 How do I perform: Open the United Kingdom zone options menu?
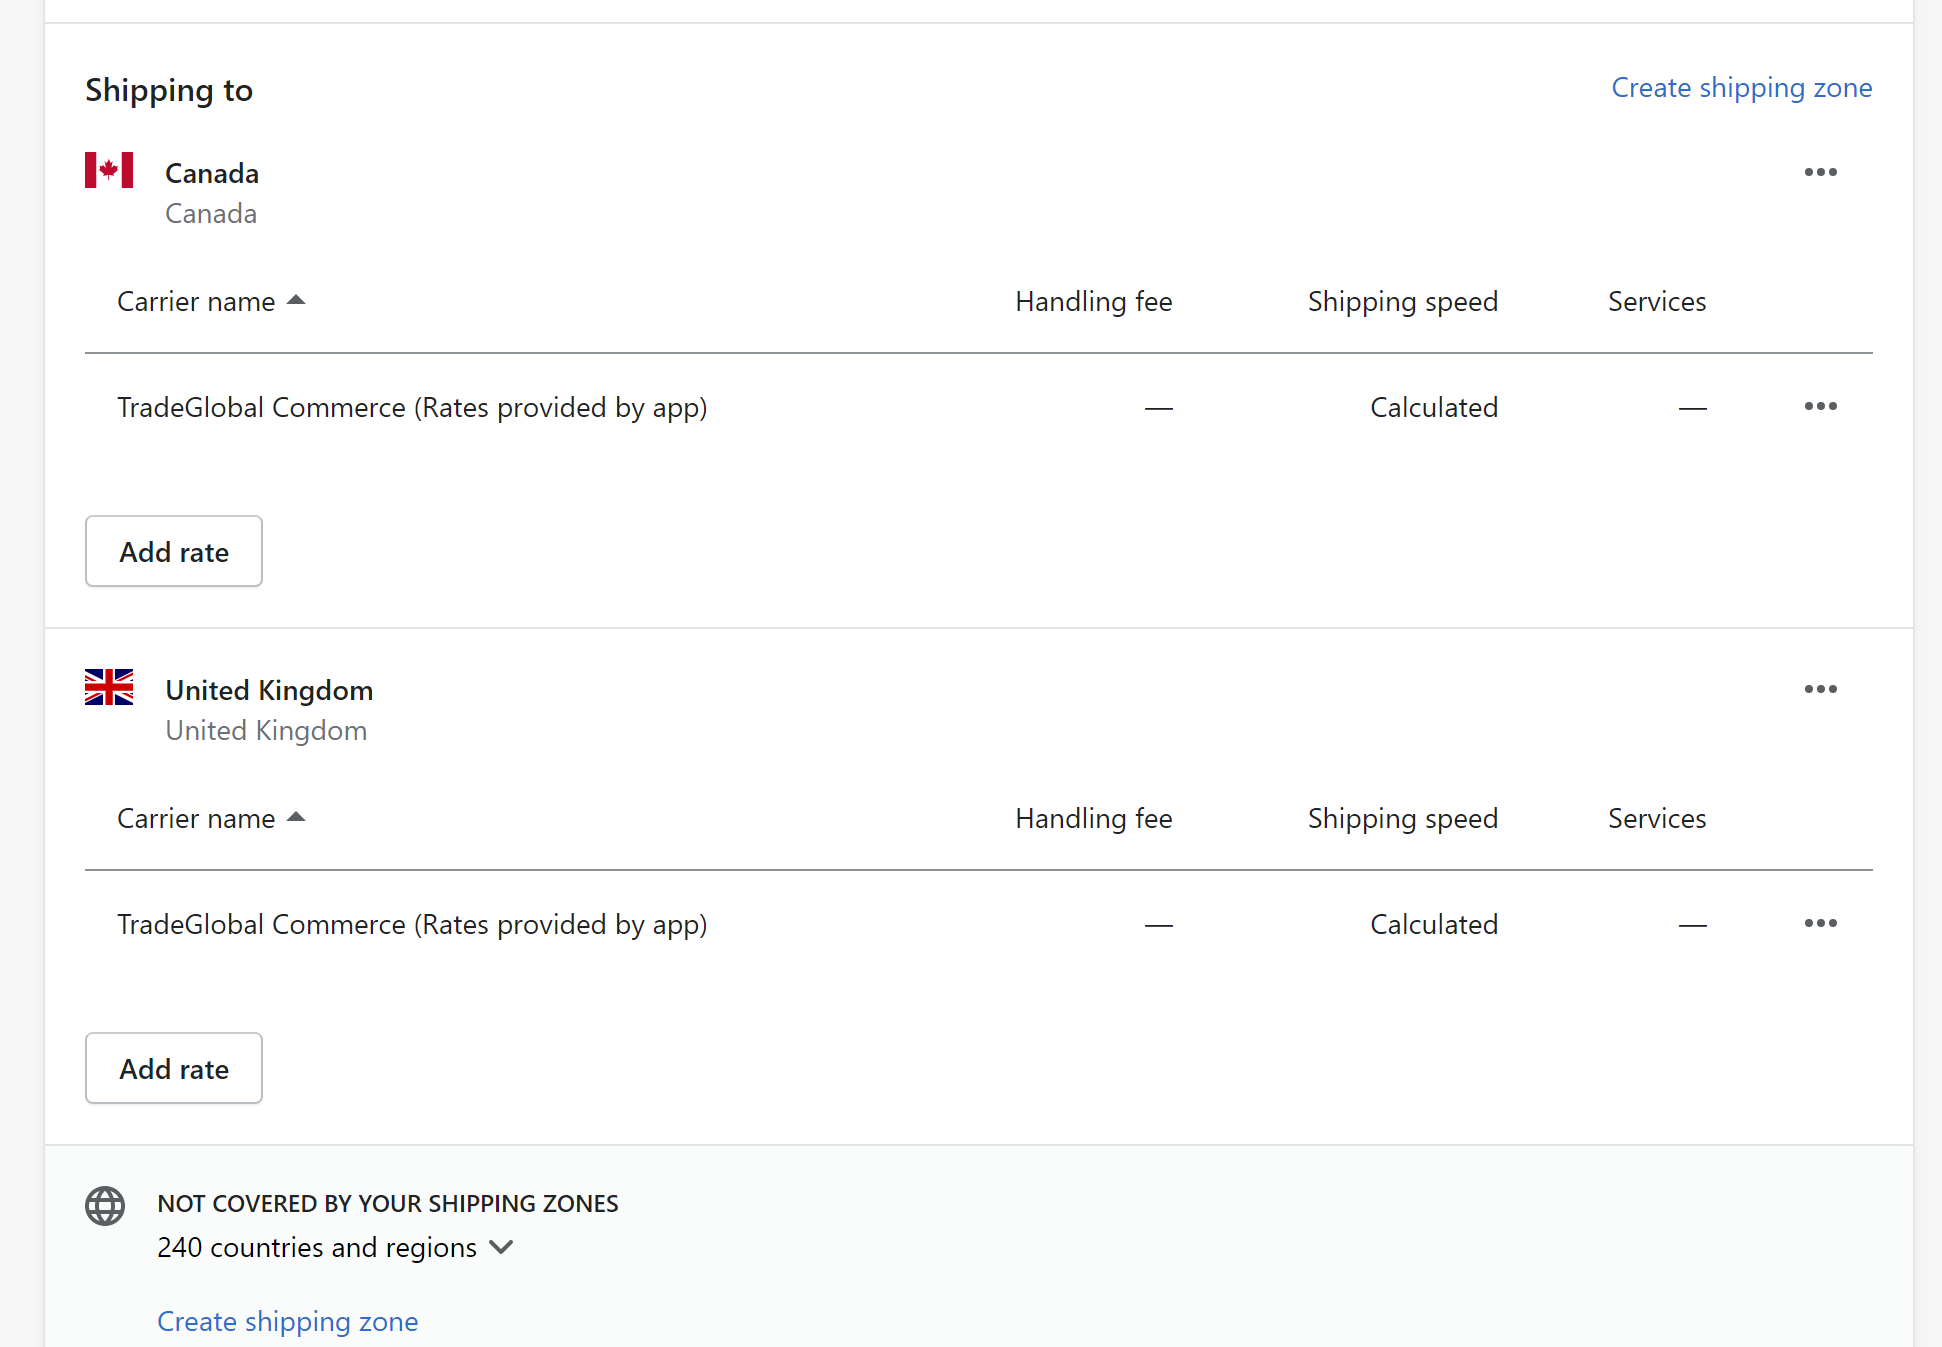pos(1820,689)
